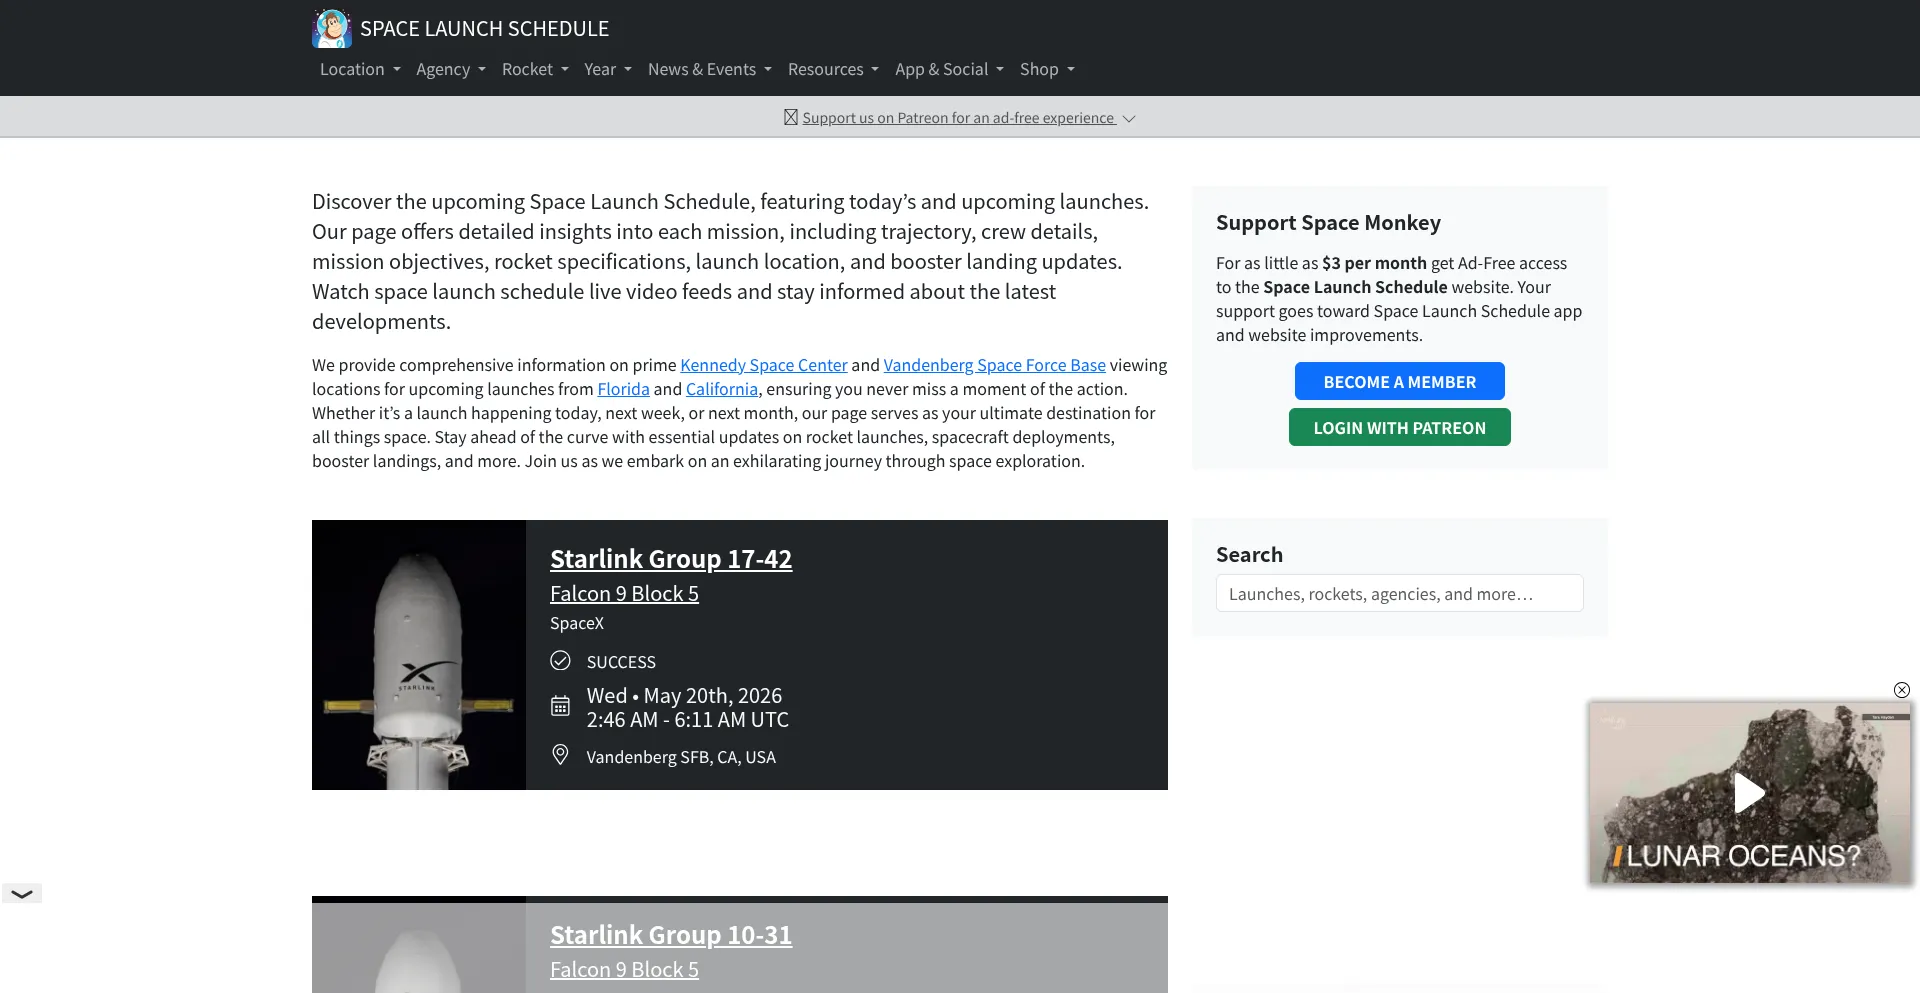Screen dimensions: 1920x993
Task: Collapse the bottom-left chevron tab
Action: pos(22,894)
